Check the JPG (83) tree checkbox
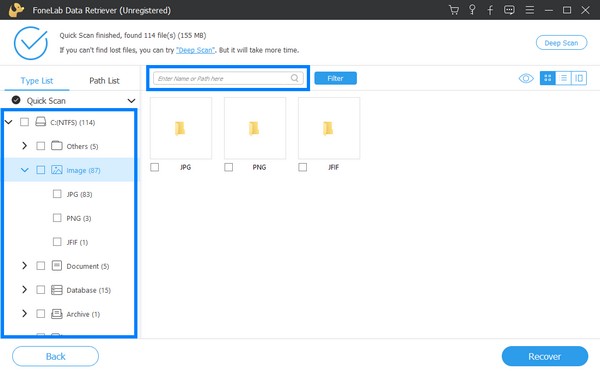The height and width of the screenshot is (379, 600). (57, 194)
